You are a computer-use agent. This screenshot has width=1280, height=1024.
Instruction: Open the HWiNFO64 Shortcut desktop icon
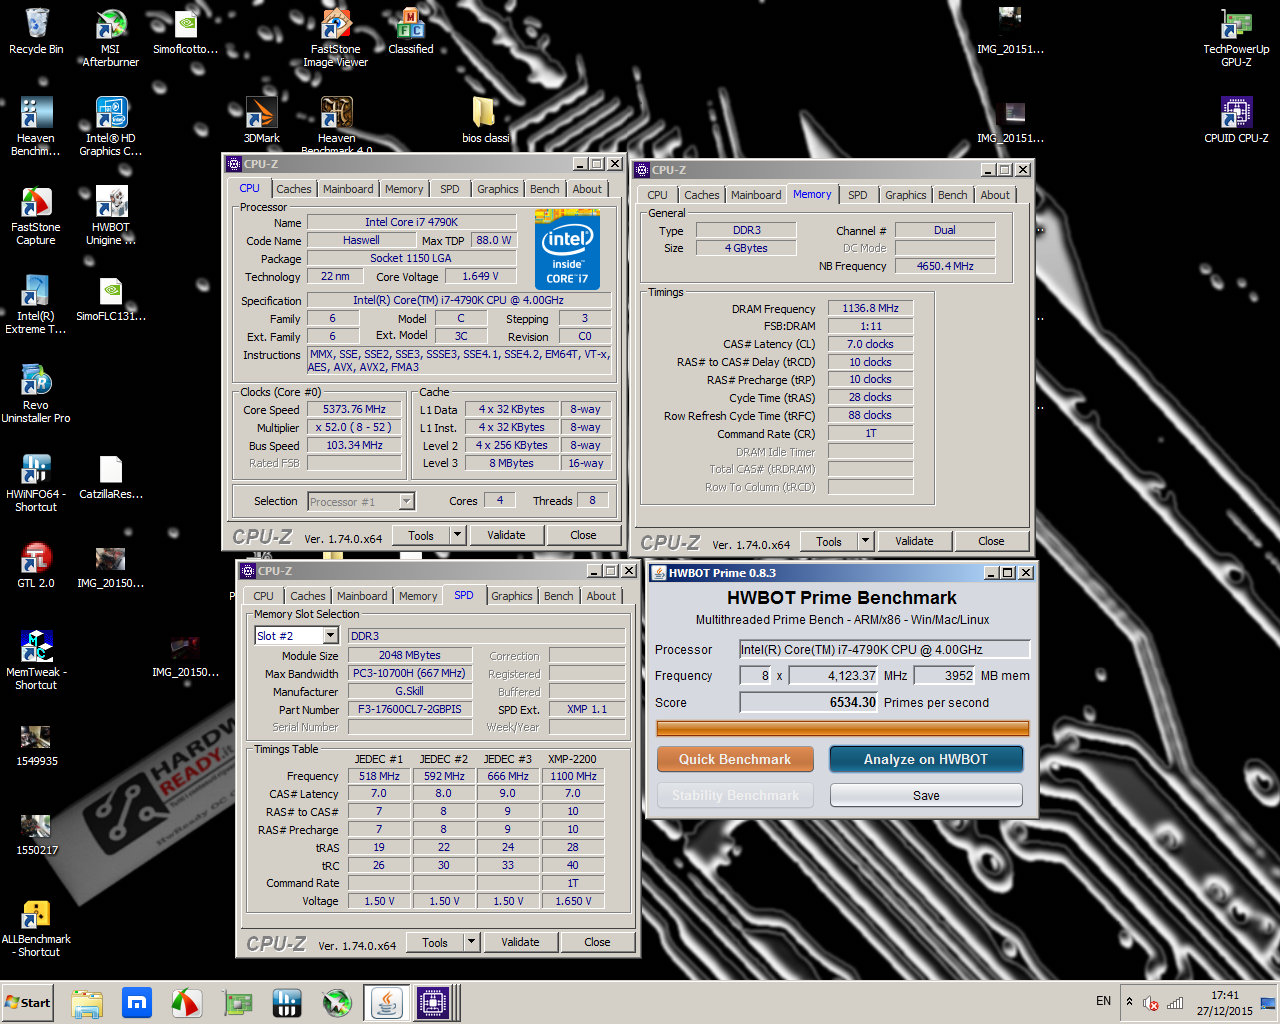[36, 483]
